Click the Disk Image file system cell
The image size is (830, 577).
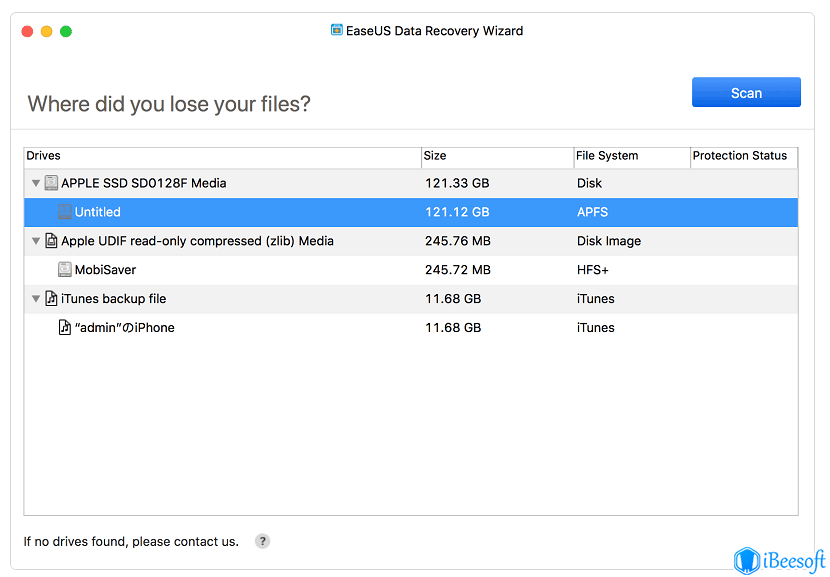tap(609, 241)
